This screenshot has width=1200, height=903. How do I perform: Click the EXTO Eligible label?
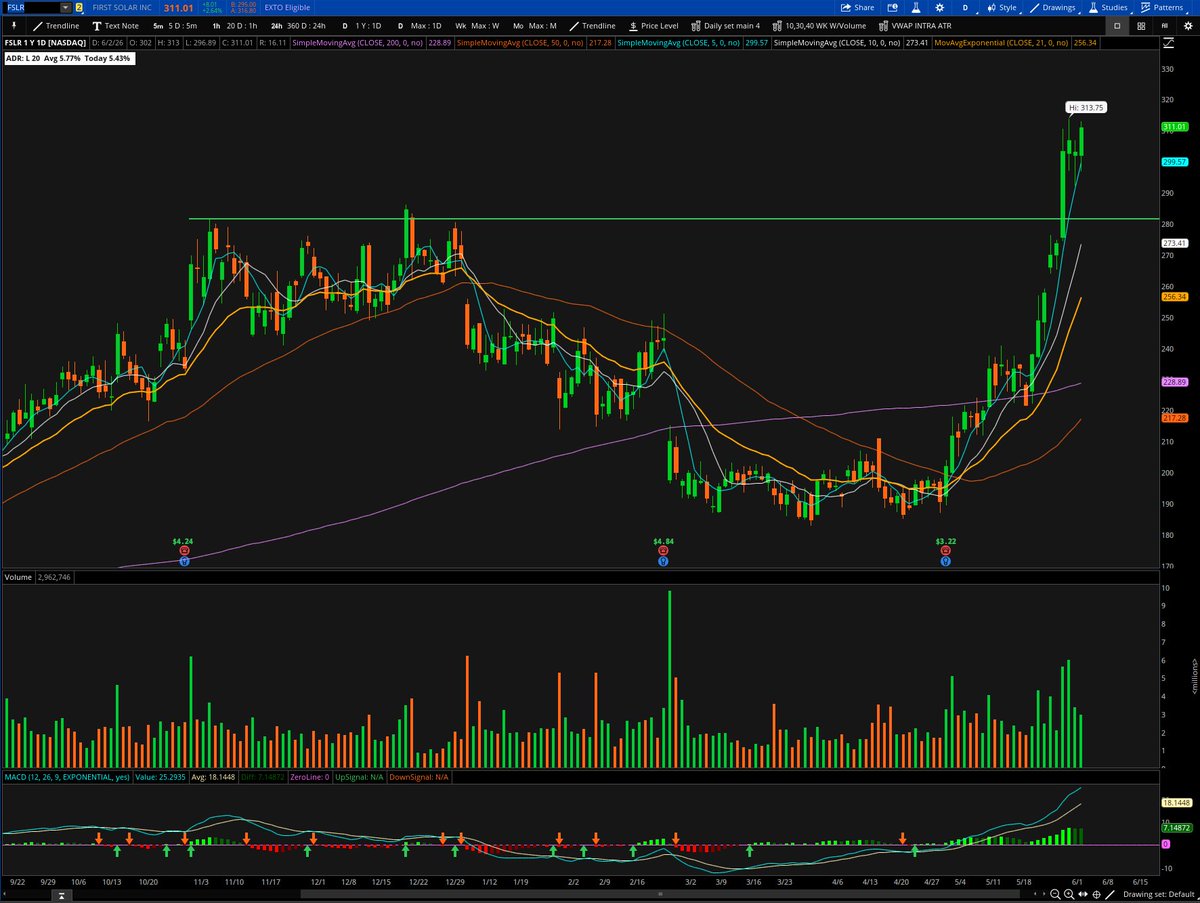[286, 8]
